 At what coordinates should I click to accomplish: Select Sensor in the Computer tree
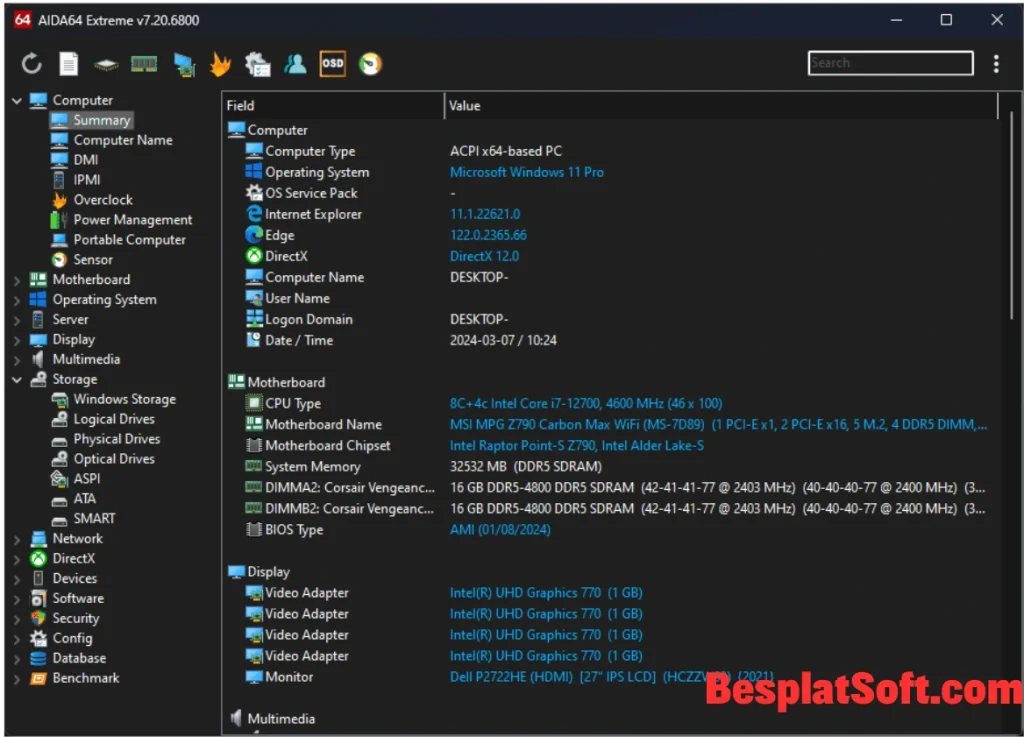tap(92, 259)
